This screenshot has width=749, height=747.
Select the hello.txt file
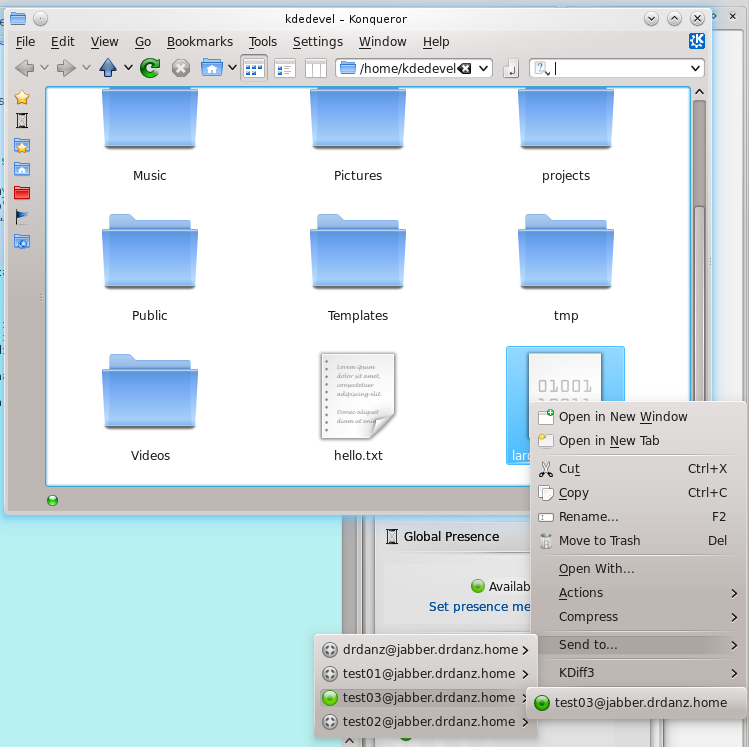pos(358,407)
